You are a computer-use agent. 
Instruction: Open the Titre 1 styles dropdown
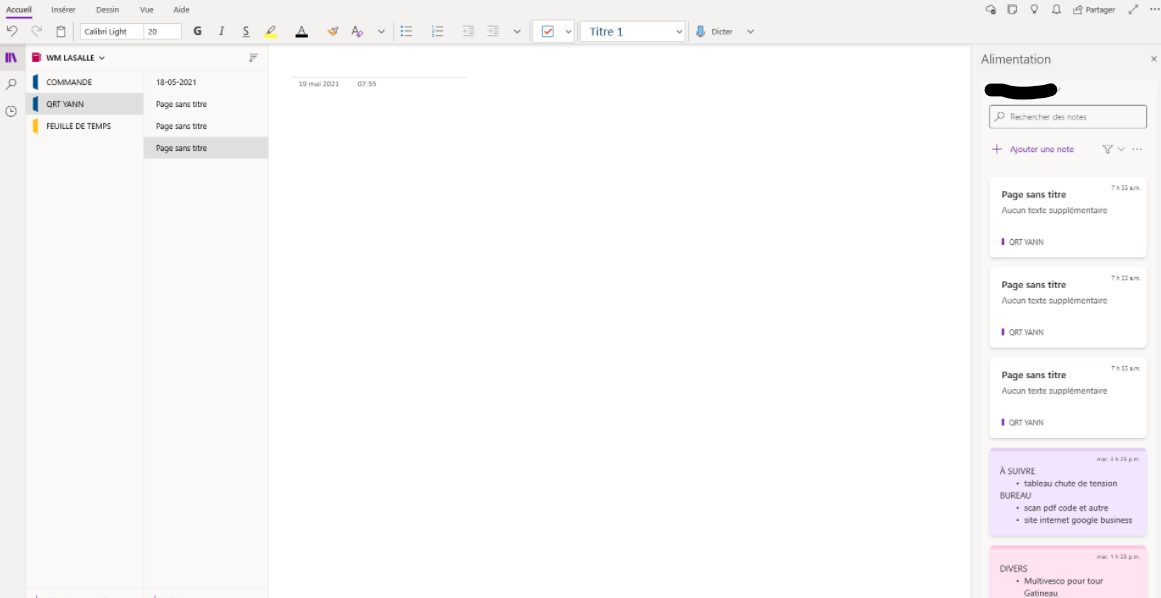coord(633,31)
